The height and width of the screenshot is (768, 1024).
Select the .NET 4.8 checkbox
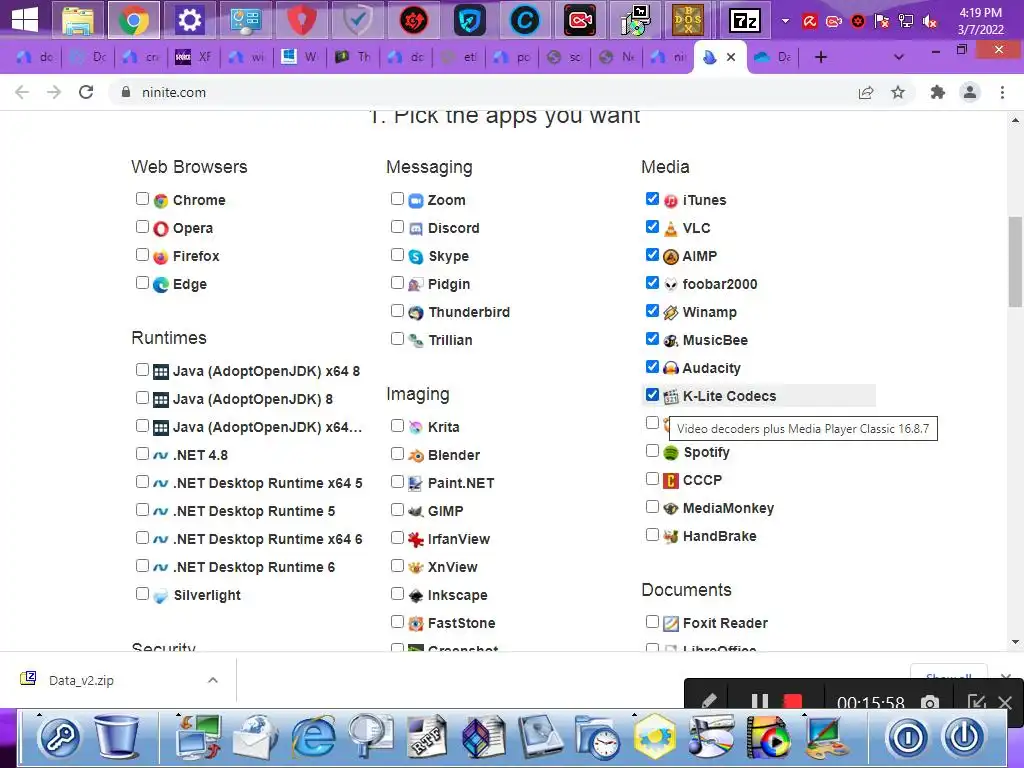[142, 453]
